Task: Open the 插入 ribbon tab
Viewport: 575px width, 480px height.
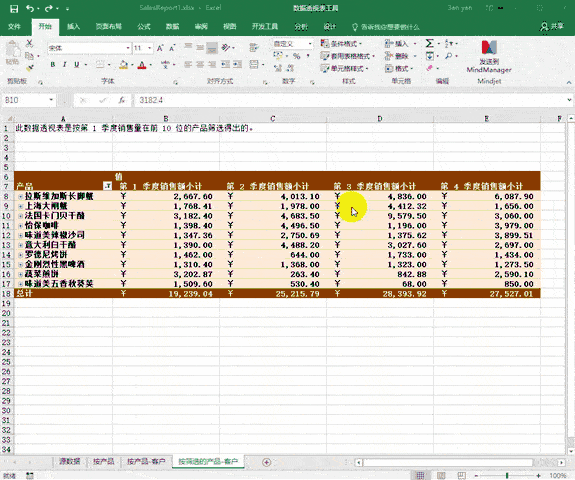Action: click(x=73, y=26)
